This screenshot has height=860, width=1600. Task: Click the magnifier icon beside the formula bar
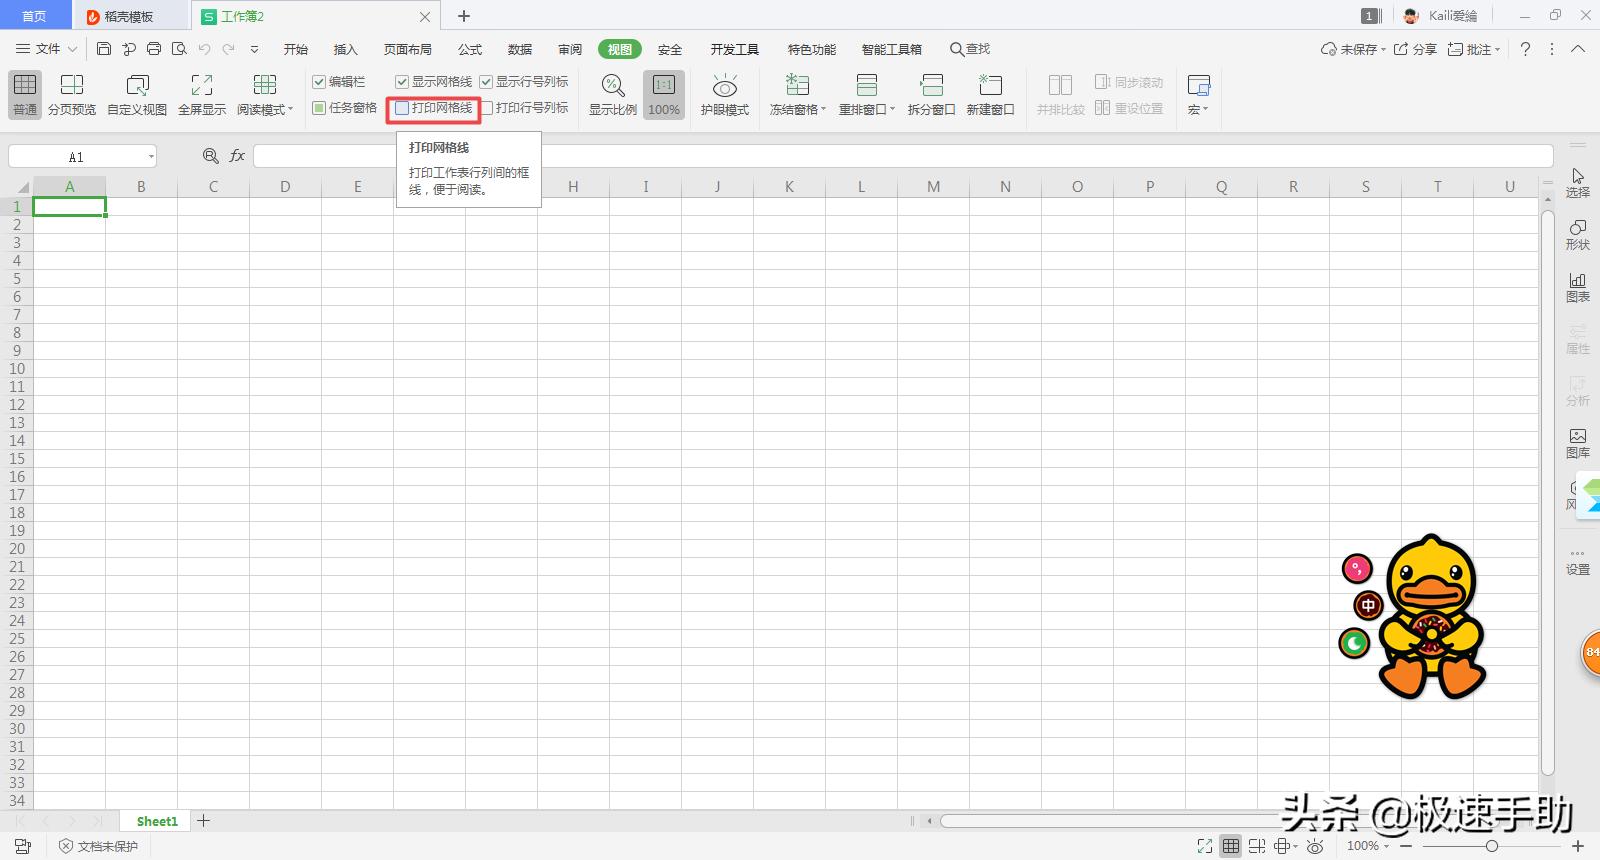point(211,156)
